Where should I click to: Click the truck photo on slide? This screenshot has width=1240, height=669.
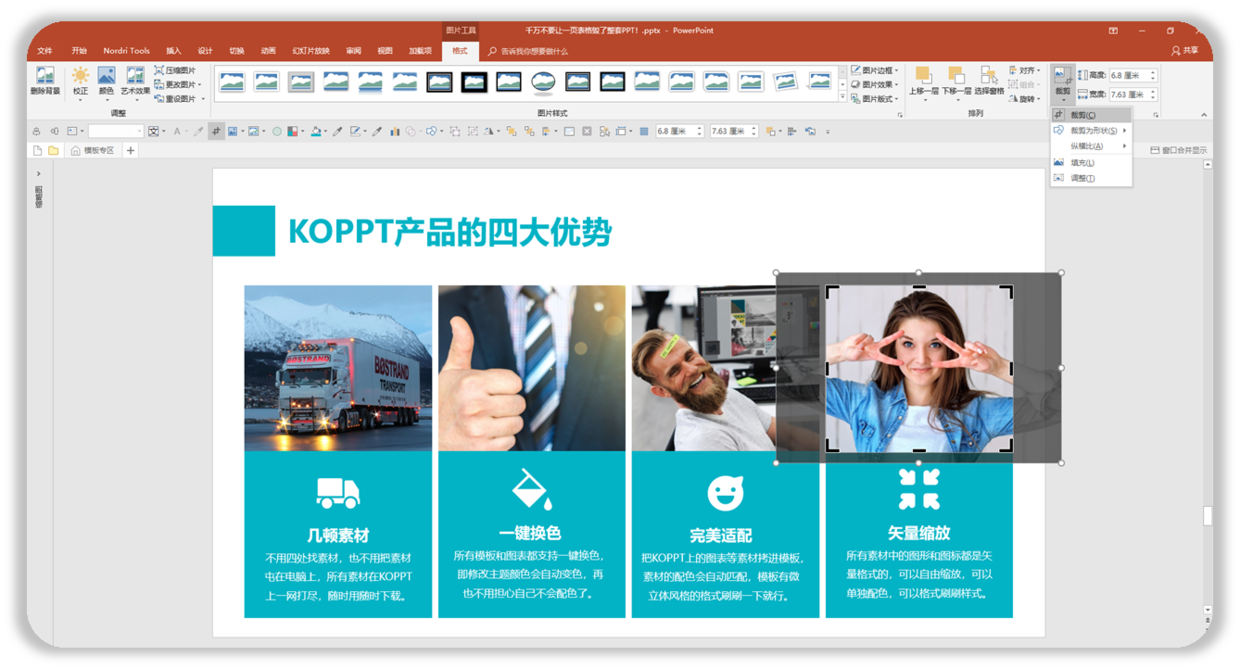pos(338,368)
